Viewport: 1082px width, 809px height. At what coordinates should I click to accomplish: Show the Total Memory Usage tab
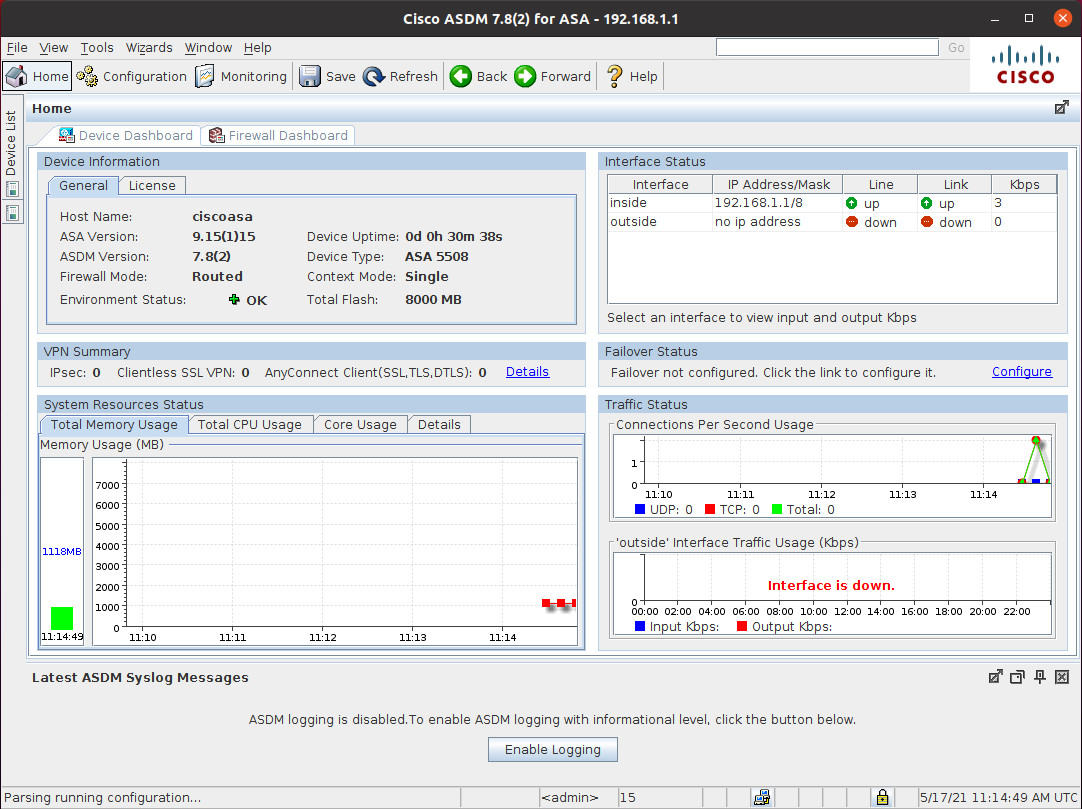click(x=114, y=425)
